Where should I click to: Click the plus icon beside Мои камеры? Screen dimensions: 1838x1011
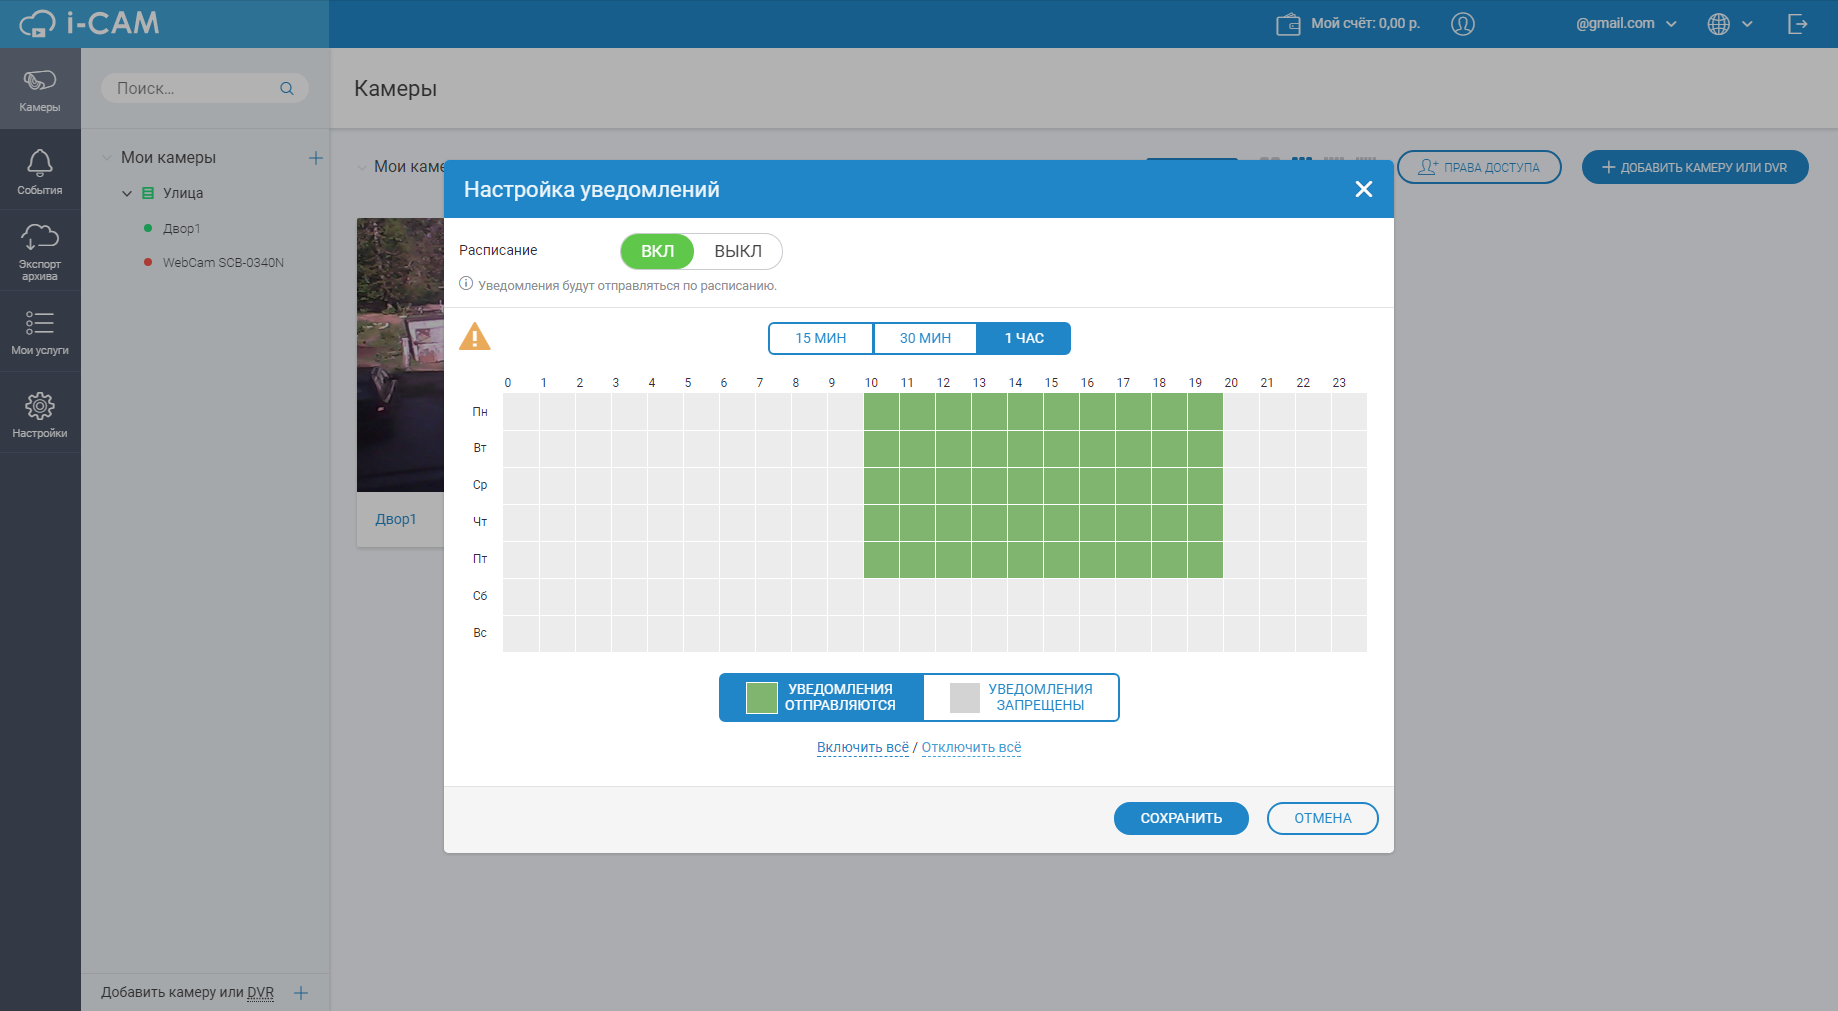pyautogui.click(x=316, y=158)
